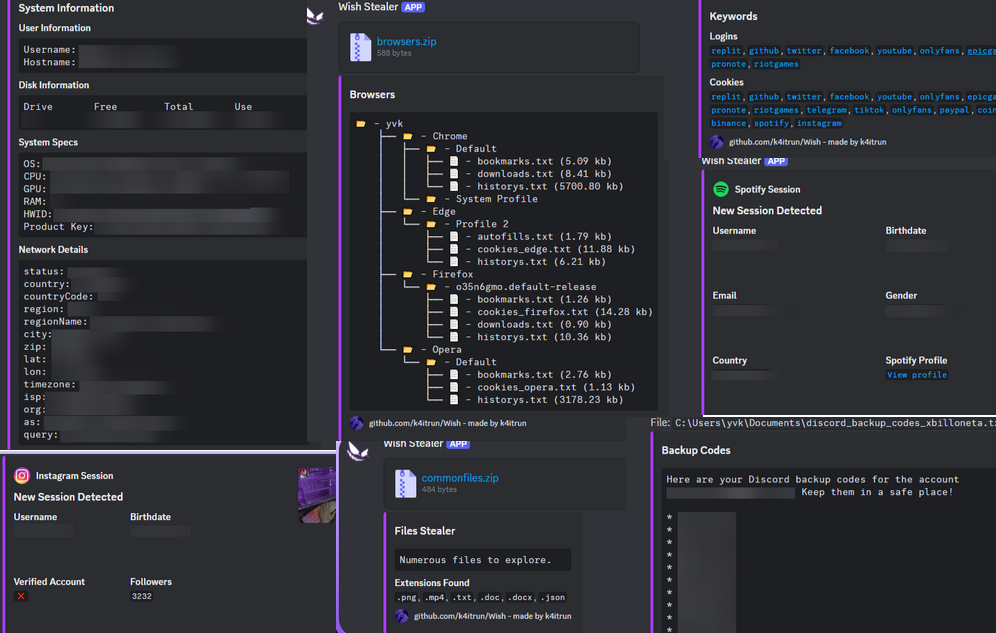
Task: Click the discord_backup_codes file path text
Action: (835, 423)
